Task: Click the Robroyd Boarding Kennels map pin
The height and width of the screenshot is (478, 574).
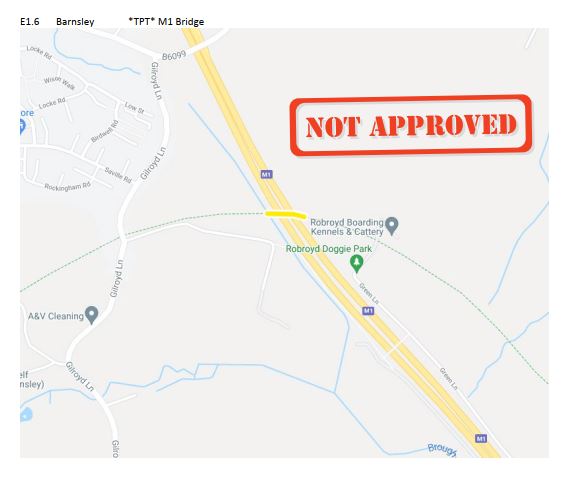Action: 392,226
